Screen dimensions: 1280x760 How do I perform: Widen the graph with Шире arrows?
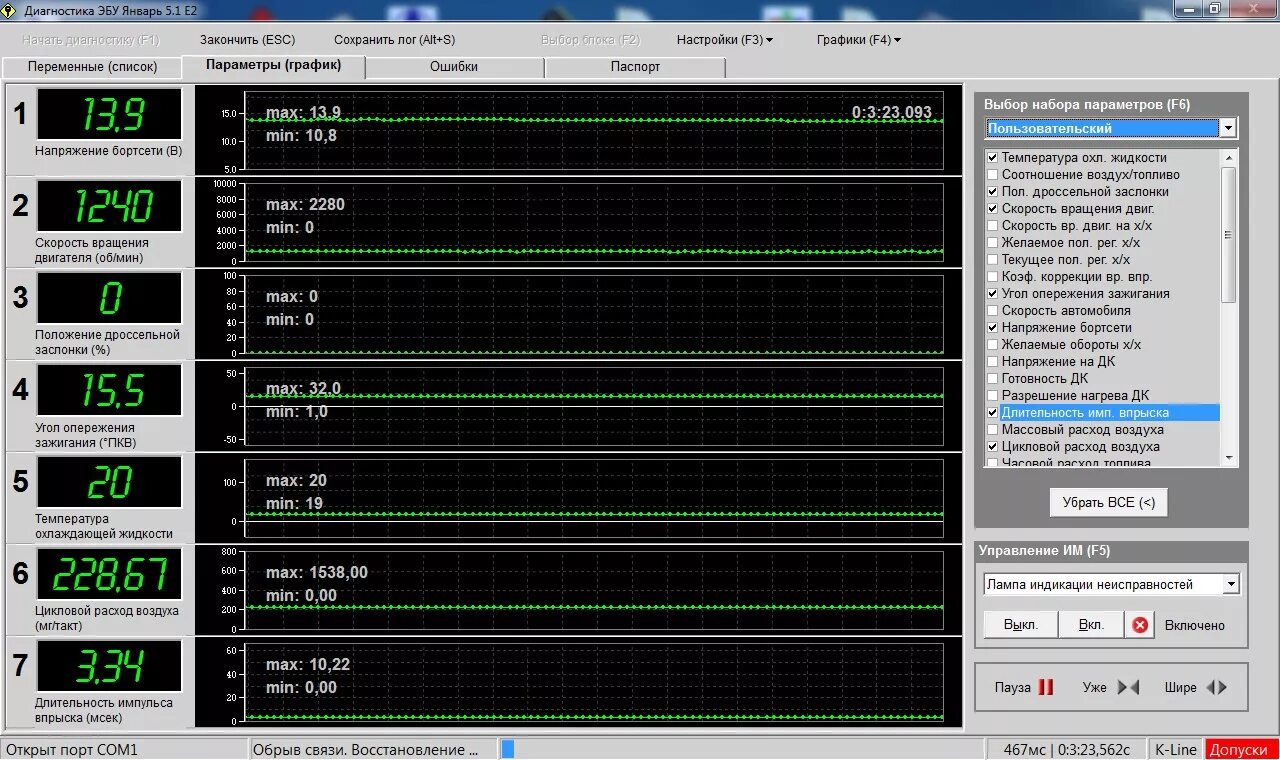[x=1216, y=687]
